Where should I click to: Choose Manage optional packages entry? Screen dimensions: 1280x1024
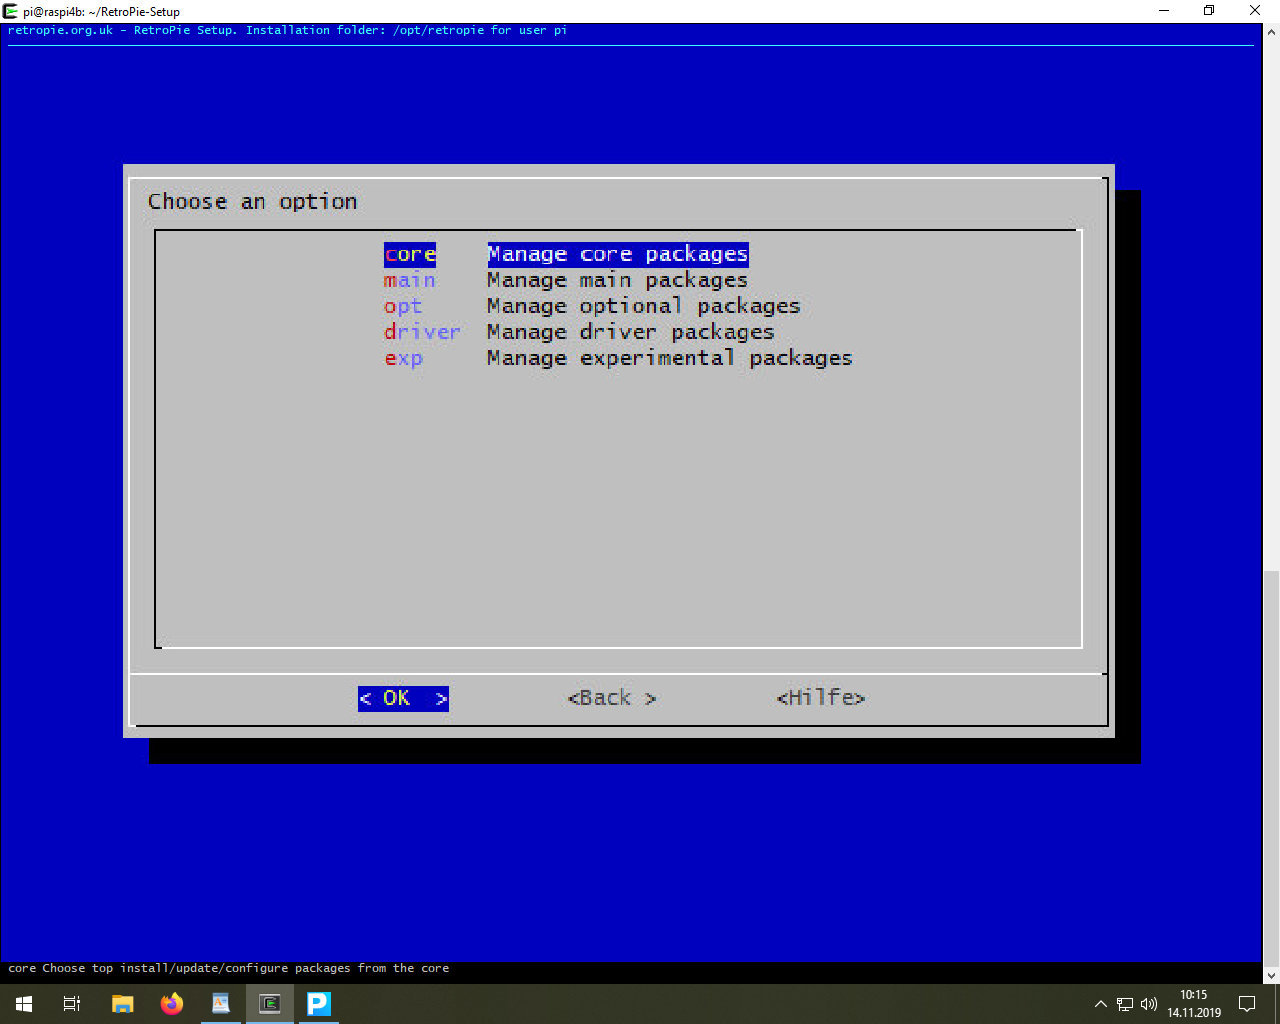coord(592,306)
